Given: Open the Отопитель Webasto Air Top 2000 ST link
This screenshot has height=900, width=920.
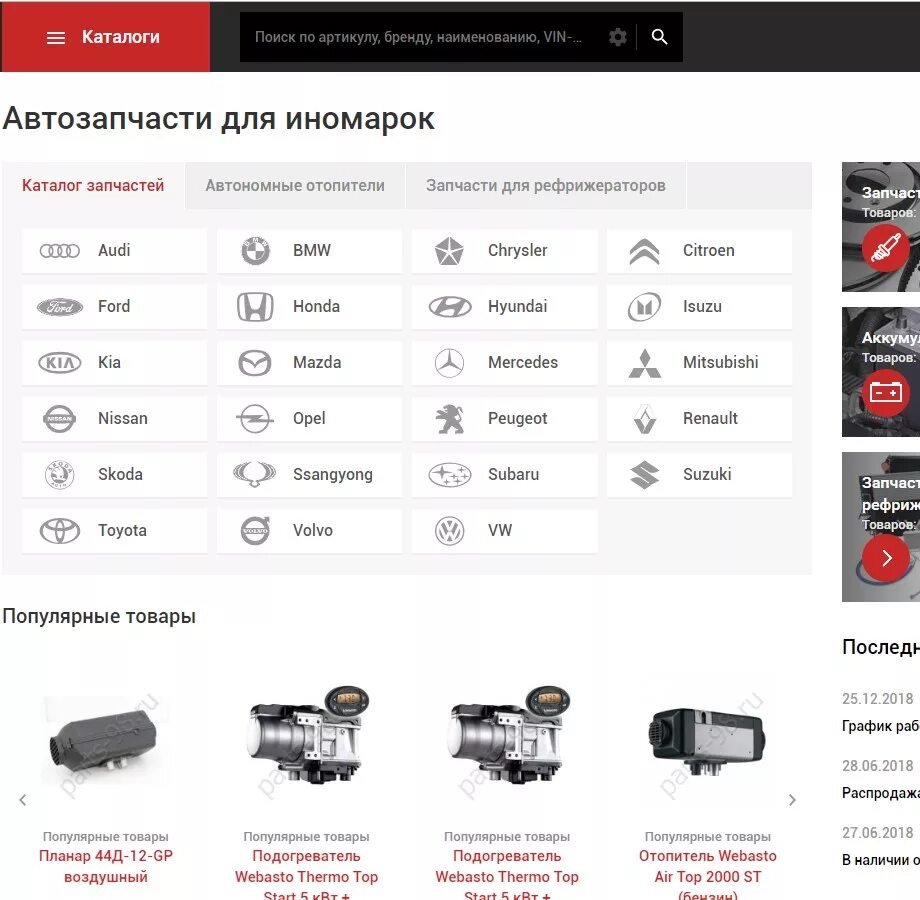Looking at the screenshot, I should pos(708,876).
